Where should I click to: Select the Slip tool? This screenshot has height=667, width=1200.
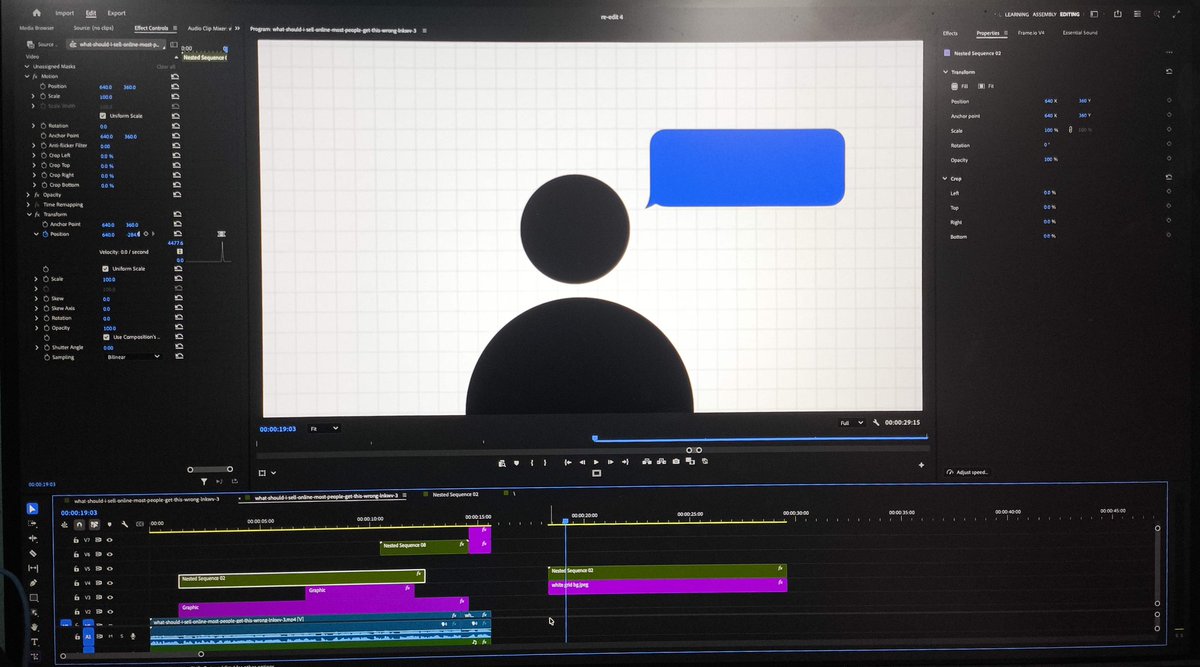click(x=32, y=568)
